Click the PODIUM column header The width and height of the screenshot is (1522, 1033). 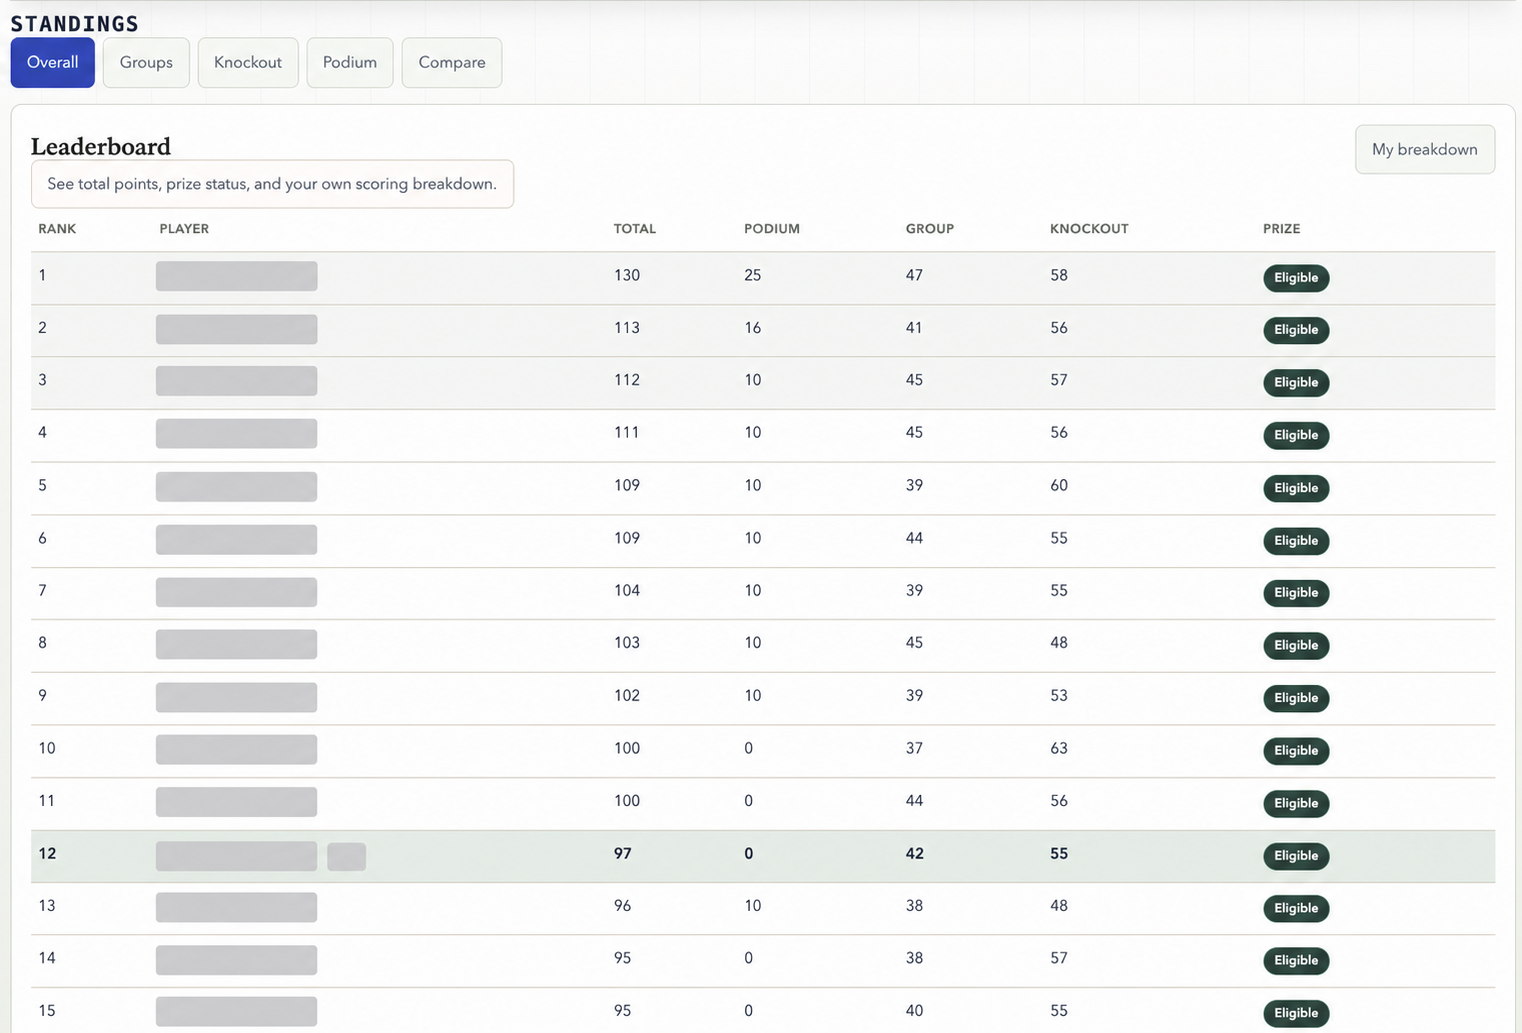772,229
